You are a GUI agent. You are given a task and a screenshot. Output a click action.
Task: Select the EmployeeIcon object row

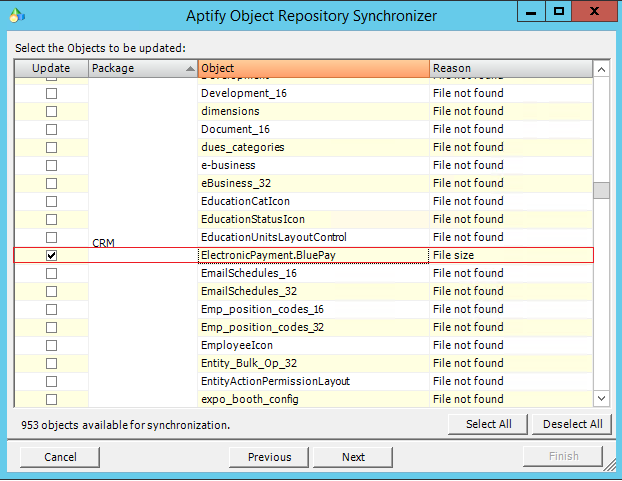[313, 345]
